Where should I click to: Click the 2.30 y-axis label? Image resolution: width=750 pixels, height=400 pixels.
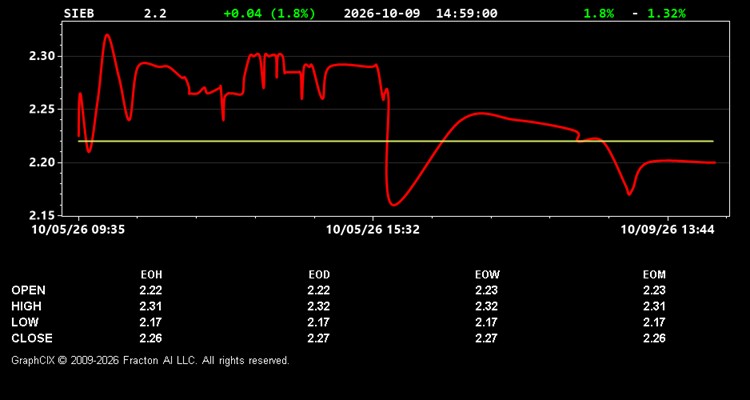(42, 56)
